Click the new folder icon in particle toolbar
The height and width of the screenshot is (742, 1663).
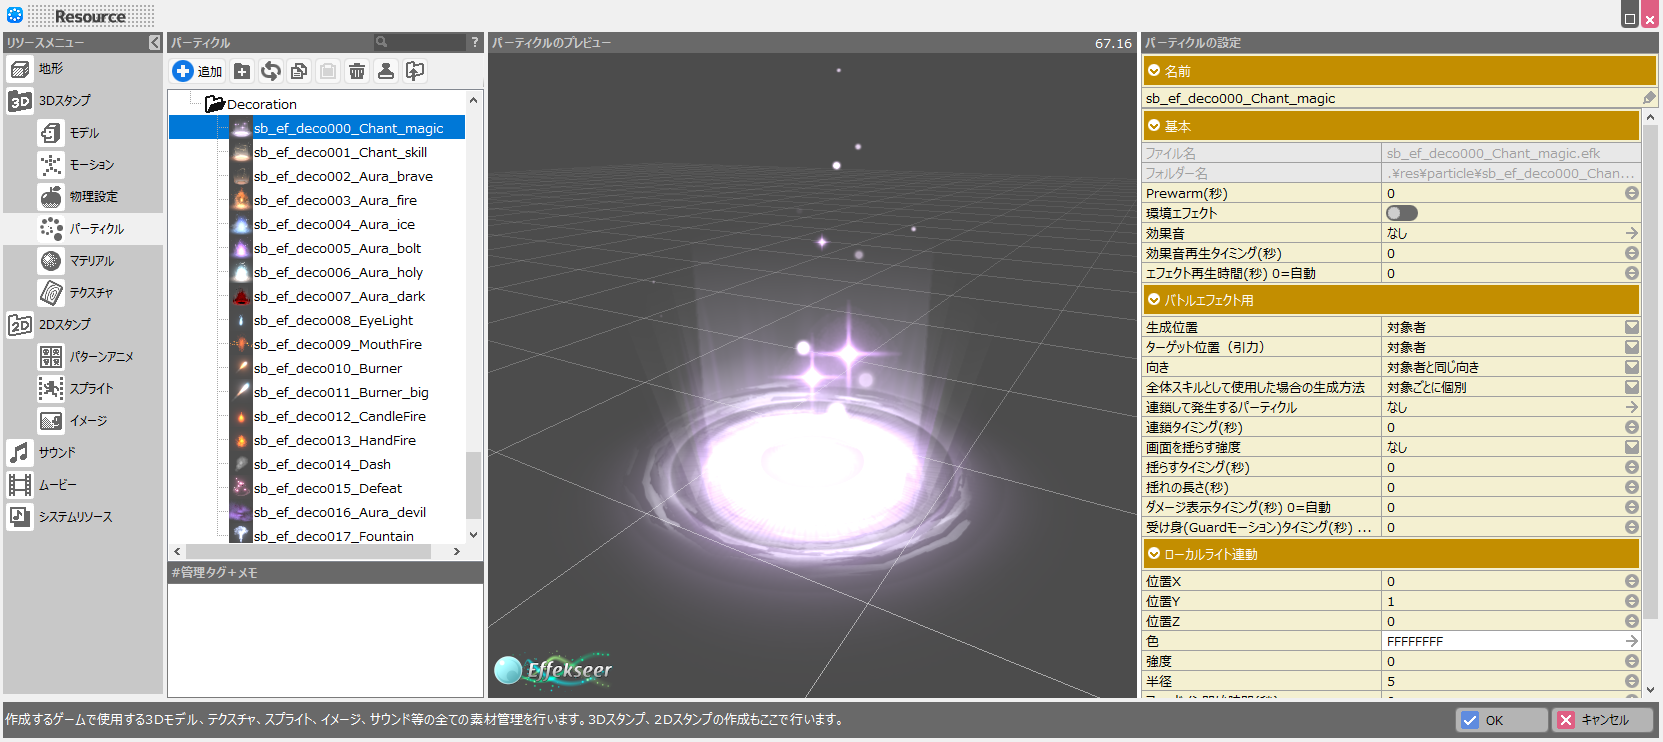(x=242, y=71)
